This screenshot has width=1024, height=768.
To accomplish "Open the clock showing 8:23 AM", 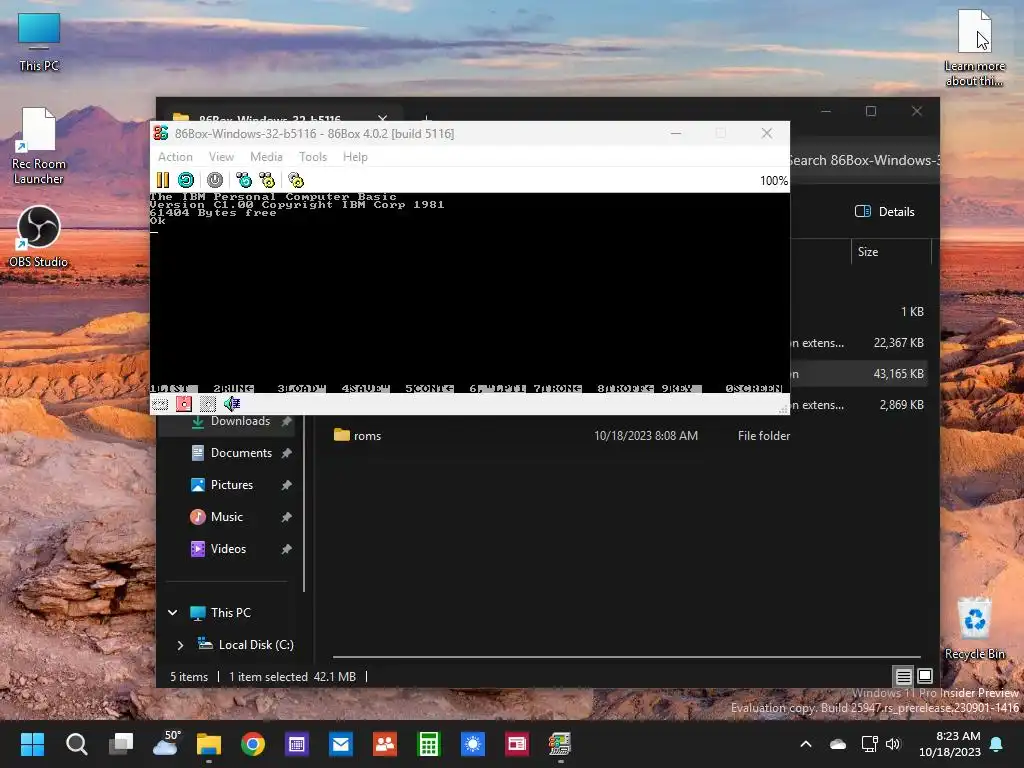I will coord(950,744).
